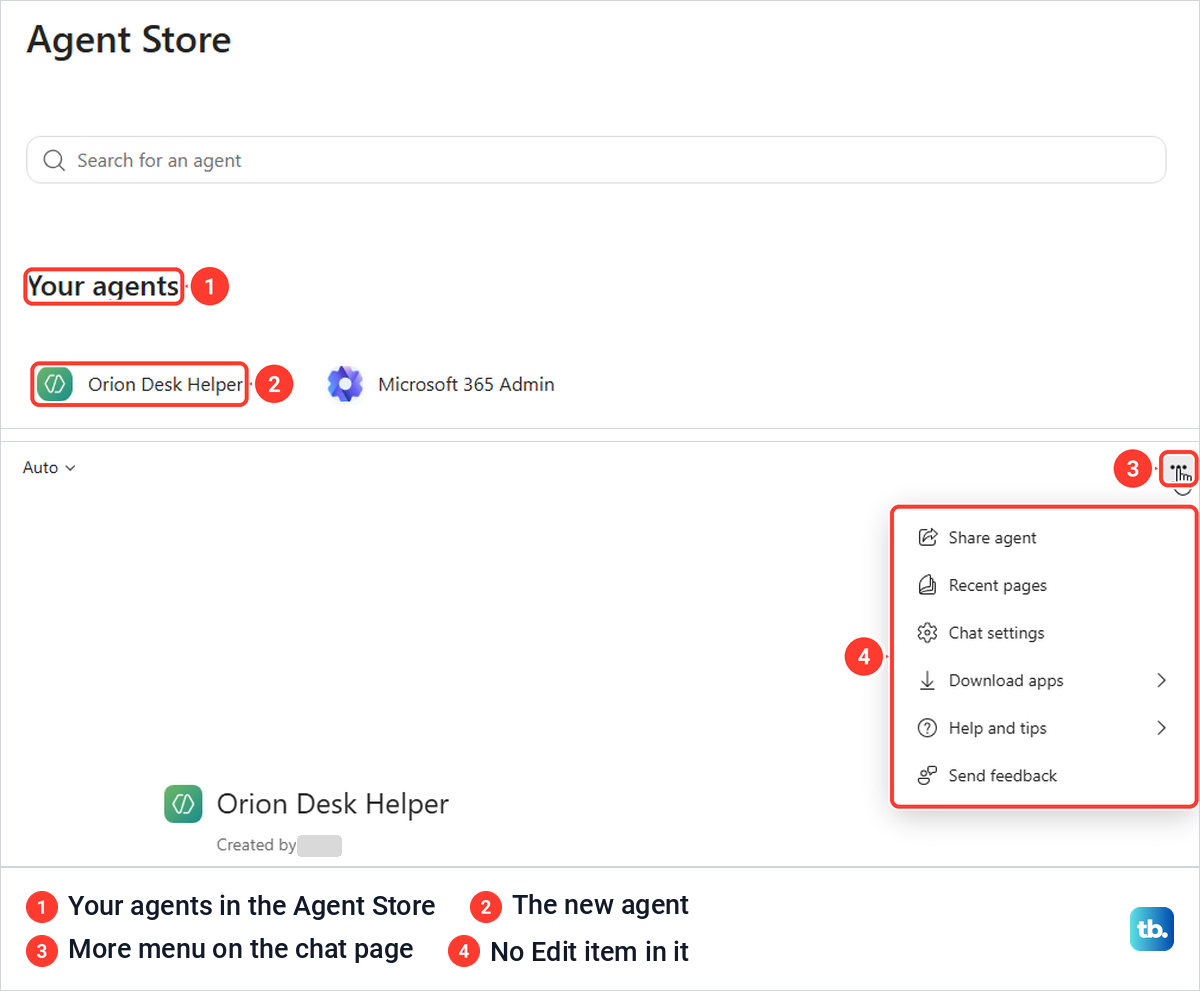Expand the Auto mode dropdown
1200x991 pixels.
[49, 467]
